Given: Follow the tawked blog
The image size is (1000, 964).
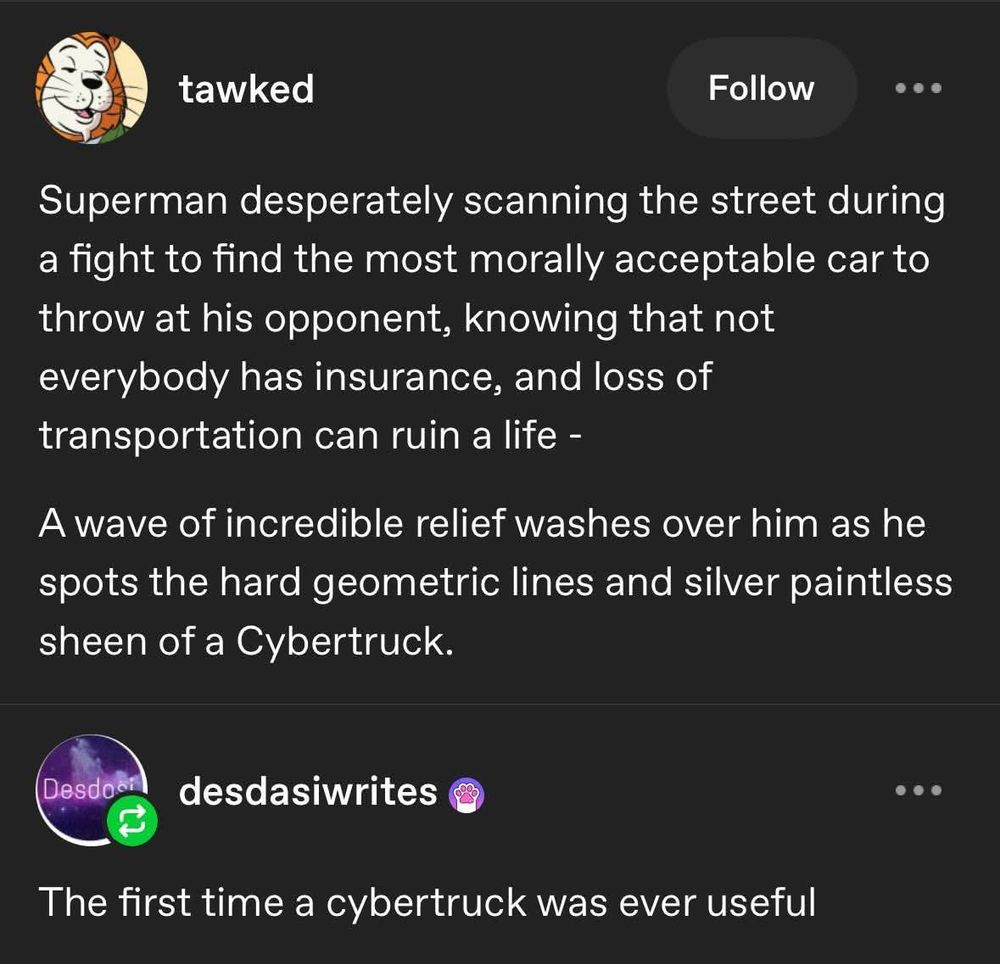Looking at the screenshot, I should pyautogui.click(x=761, y=88).
